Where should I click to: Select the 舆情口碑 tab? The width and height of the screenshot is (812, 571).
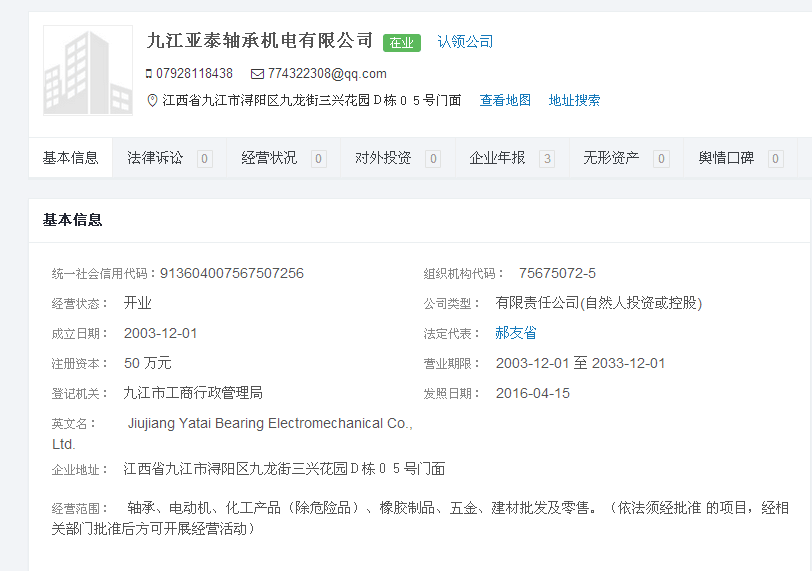(x=725, y=158)
